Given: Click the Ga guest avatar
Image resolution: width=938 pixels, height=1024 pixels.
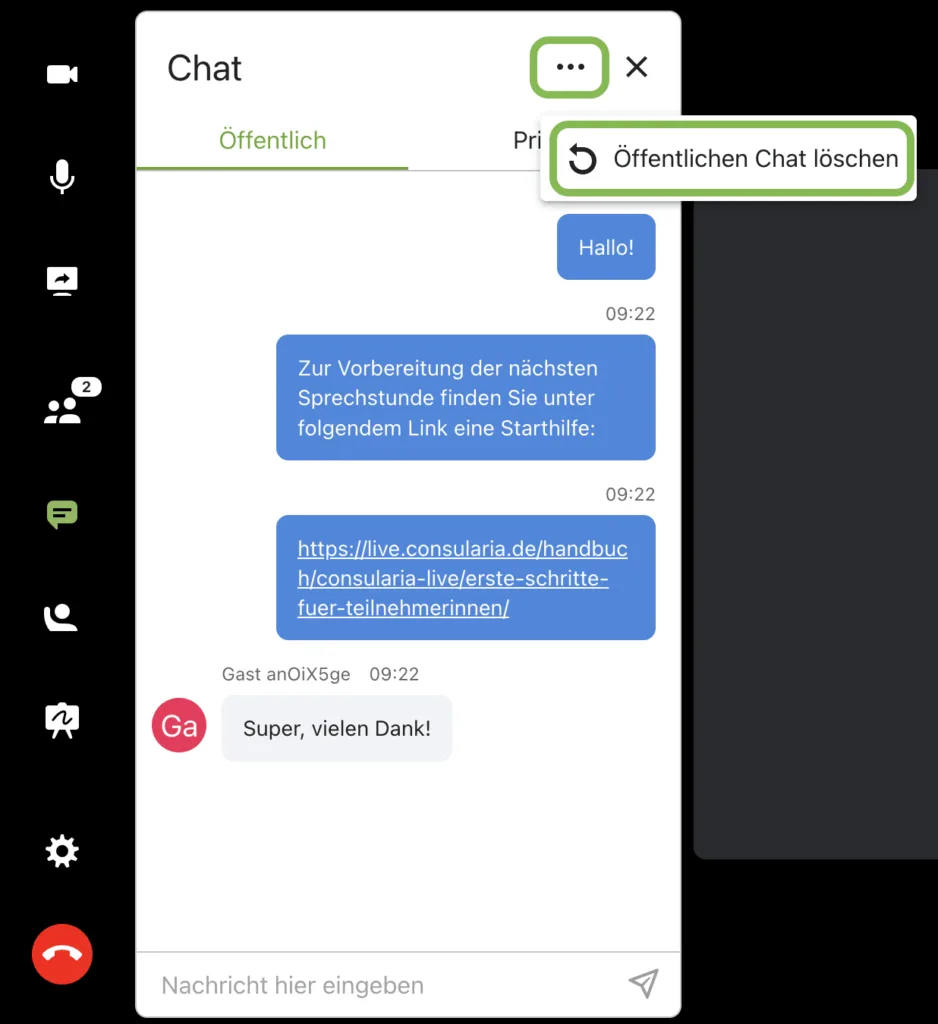Looking at the screenshot, I should point(179,725).
